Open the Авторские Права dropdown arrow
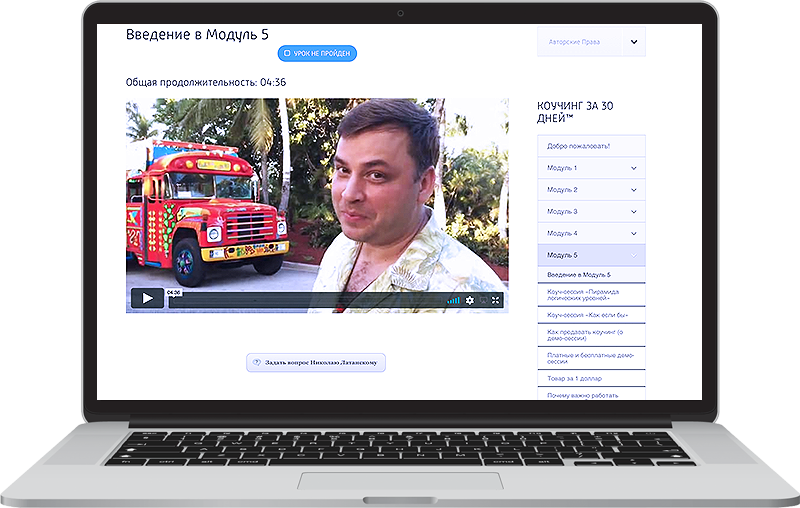The height and width of the screenshot is (508, 800). (x=633, y=42)
